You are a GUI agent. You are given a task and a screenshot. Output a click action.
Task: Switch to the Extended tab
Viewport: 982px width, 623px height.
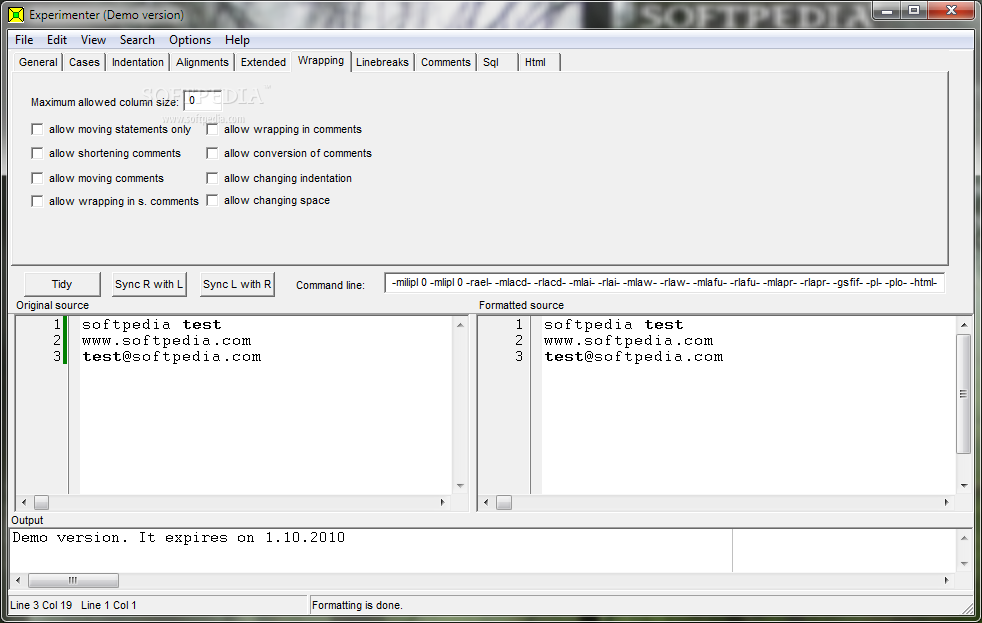click(263, 62)
